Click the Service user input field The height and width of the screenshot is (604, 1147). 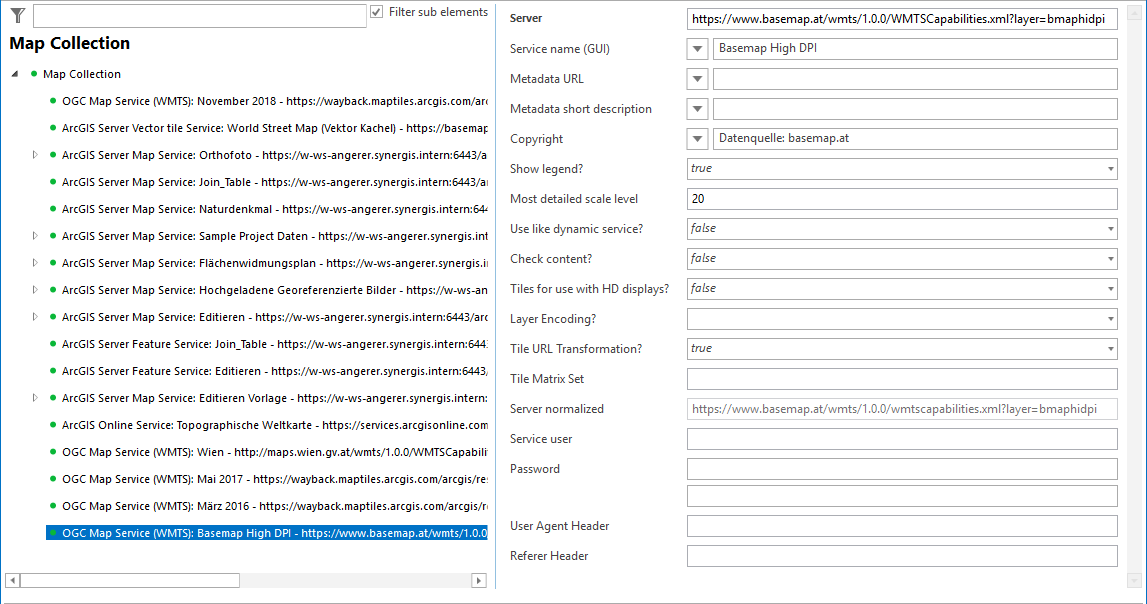tap(902, 439)
